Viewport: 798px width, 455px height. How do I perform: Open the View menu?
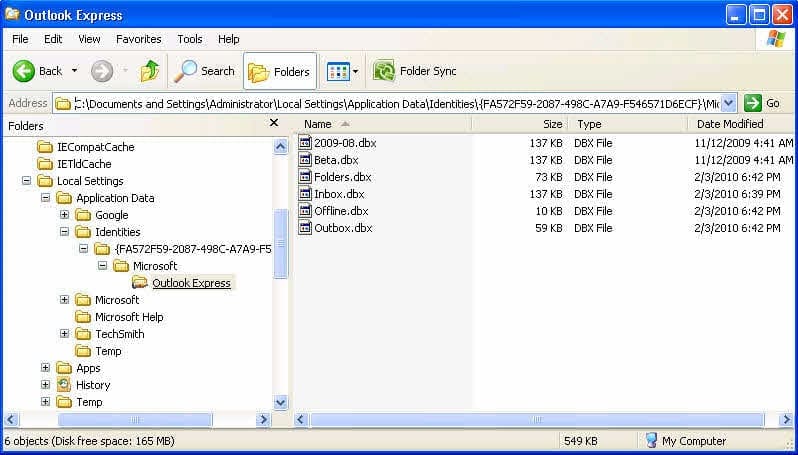tap(89, 39)
